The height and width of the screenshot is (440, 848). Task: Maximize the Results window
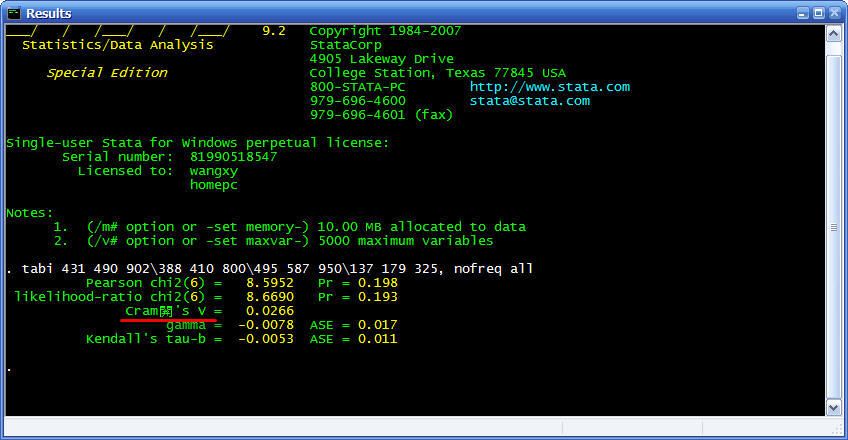click(x=819, y=13)
